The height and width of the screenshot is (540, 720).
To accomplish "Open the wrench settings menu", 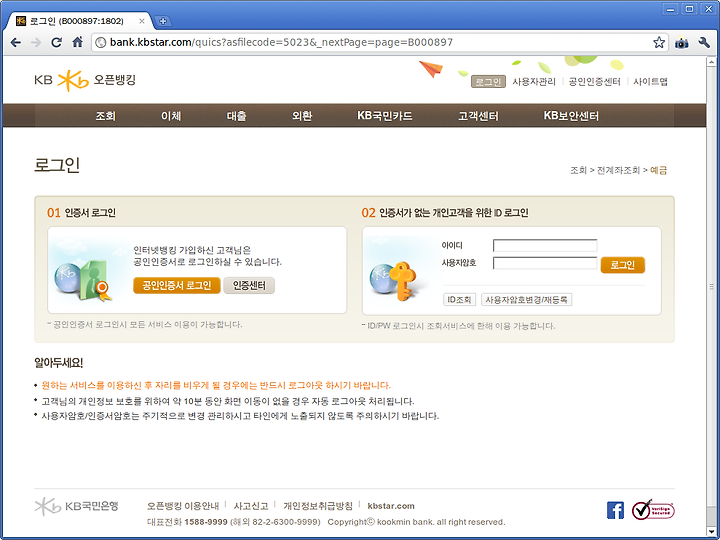I will click(x=704, y=43).
